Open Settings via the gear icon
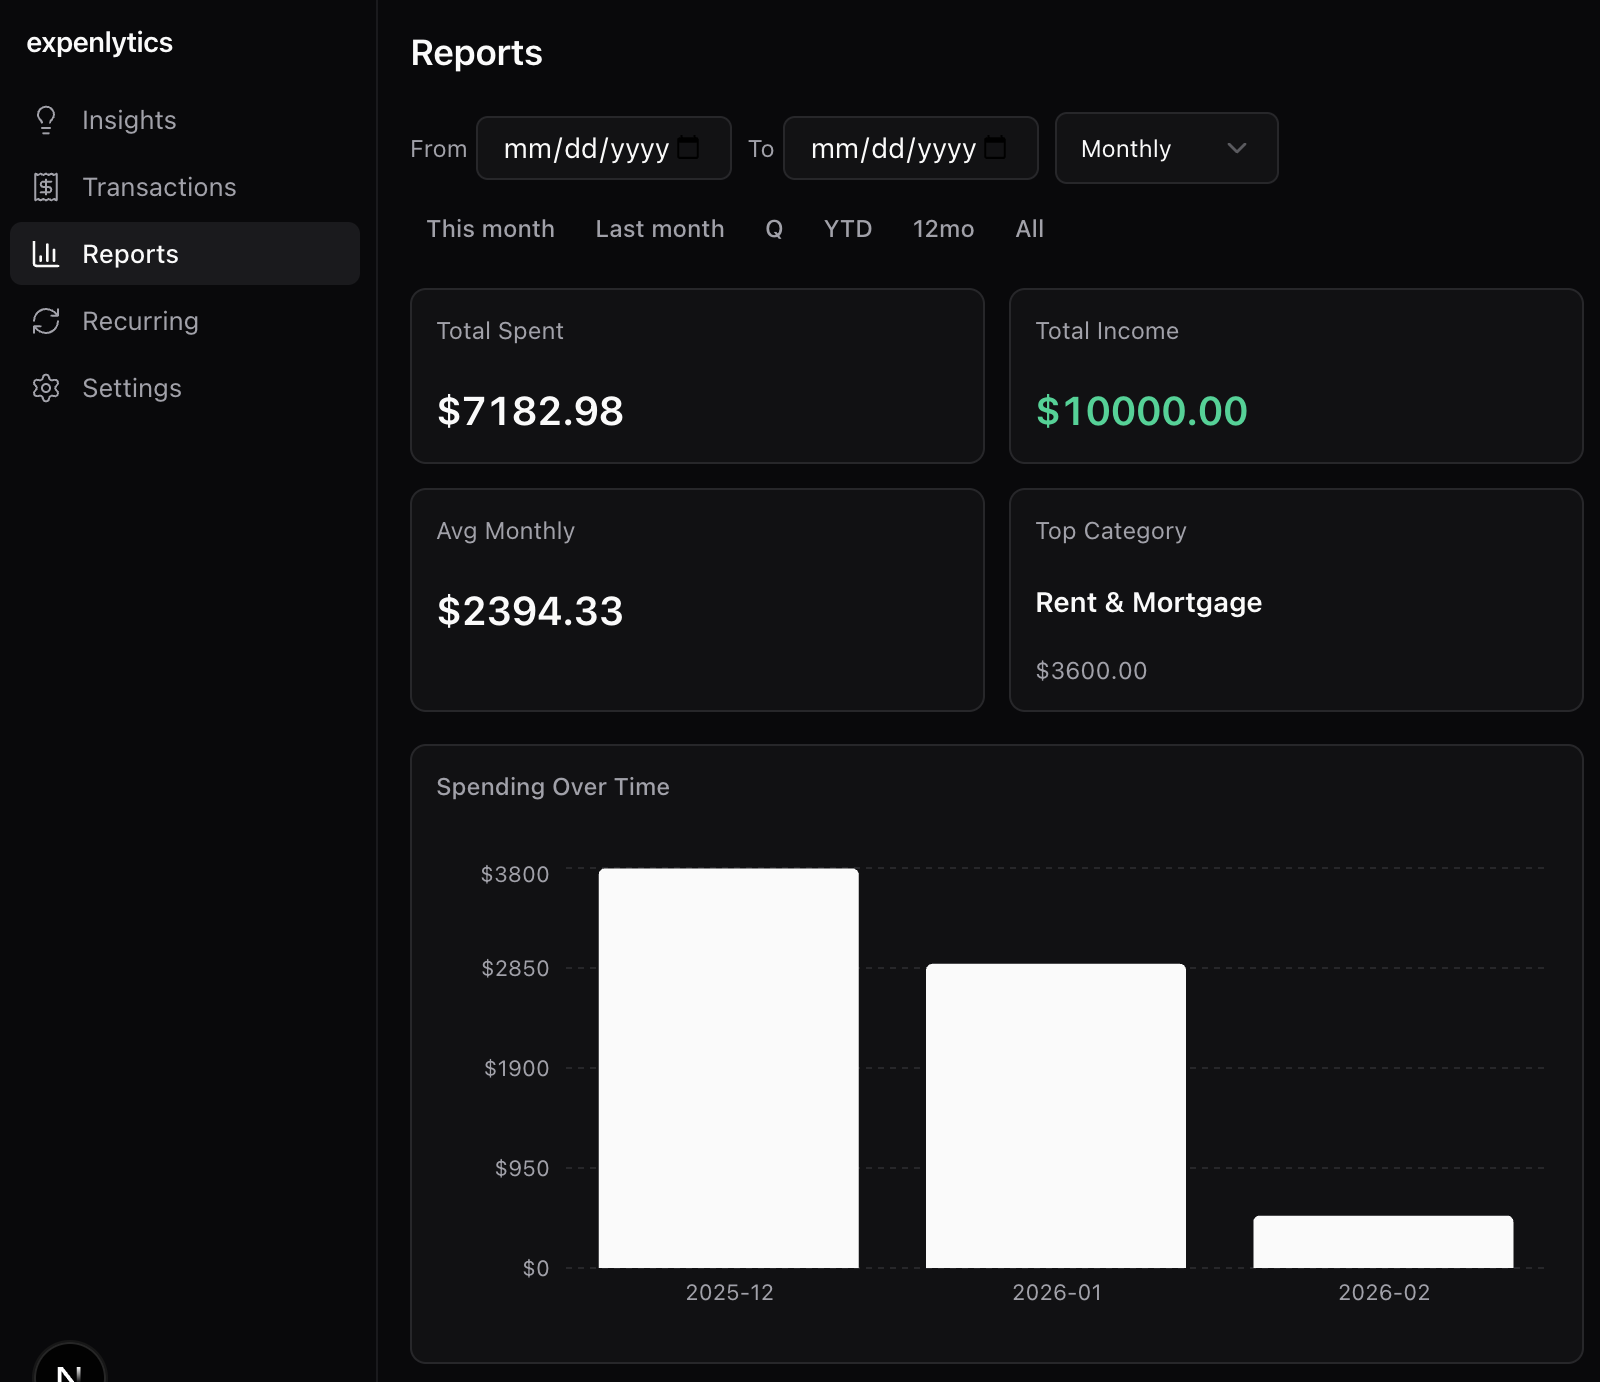The height and width of the screenshot is (1382, 1600). point(46,388)
